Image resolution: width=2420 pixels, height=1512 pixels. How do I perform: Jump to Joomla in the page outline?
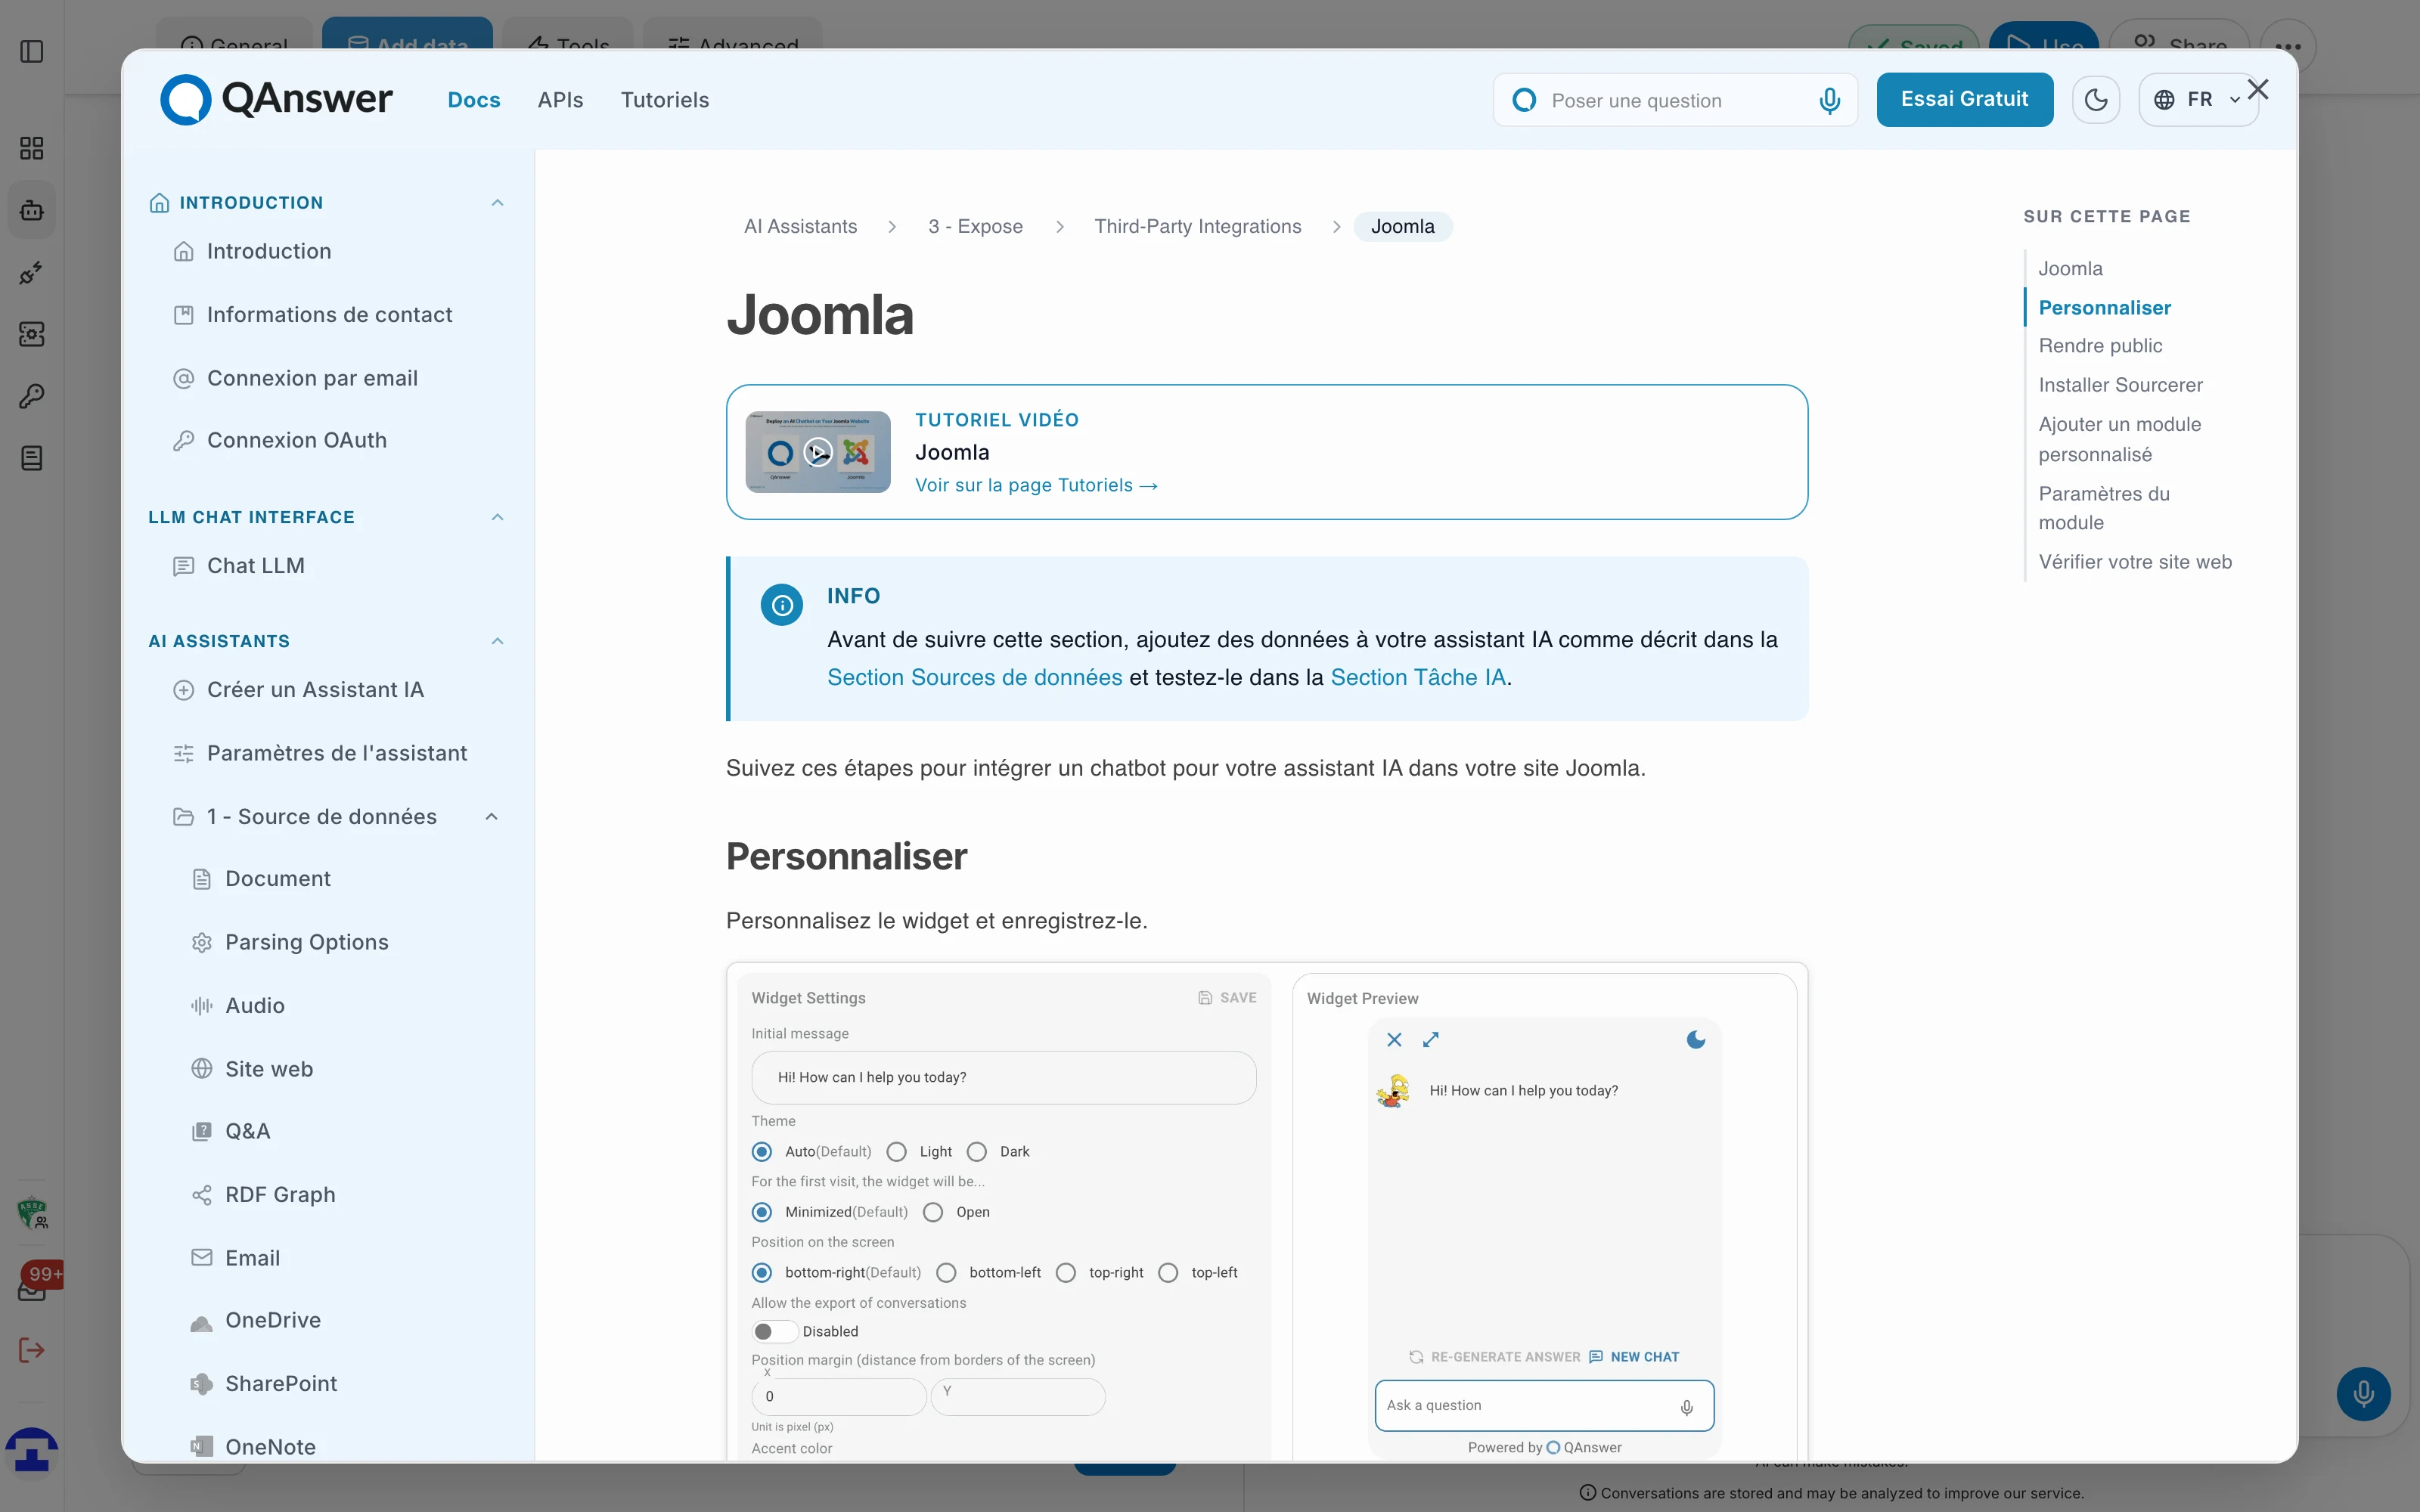coord(2070,269)
